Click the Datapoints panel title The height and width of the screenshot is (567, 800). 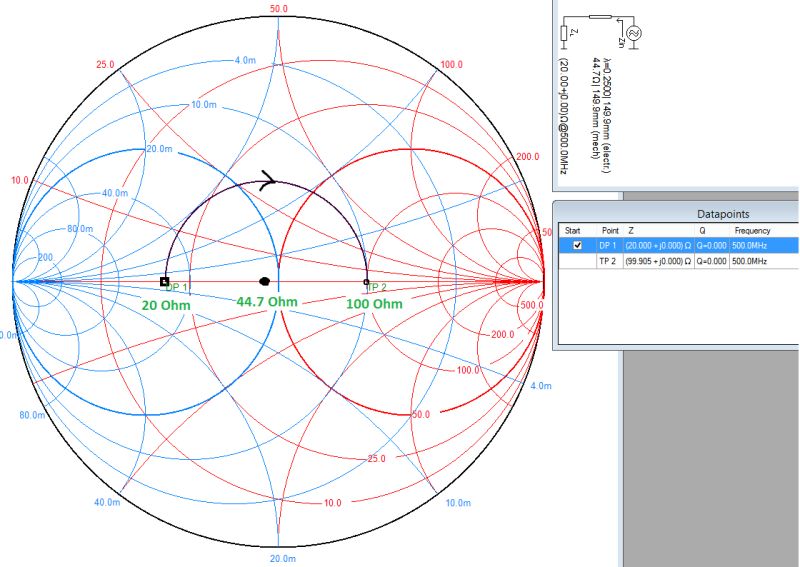[722, 214]
